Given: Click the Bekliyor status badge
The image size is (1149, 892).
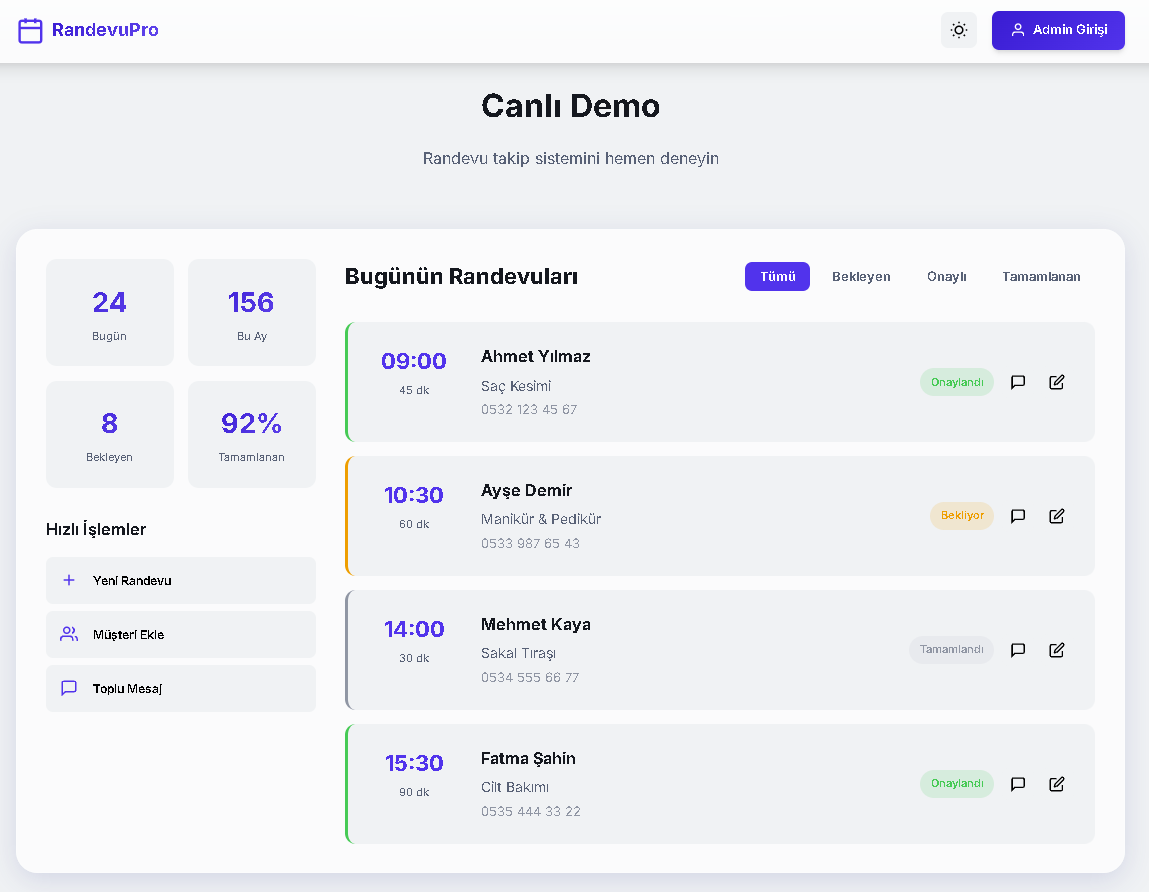Looking at the screenshot, I should click(x=962, y=516).
